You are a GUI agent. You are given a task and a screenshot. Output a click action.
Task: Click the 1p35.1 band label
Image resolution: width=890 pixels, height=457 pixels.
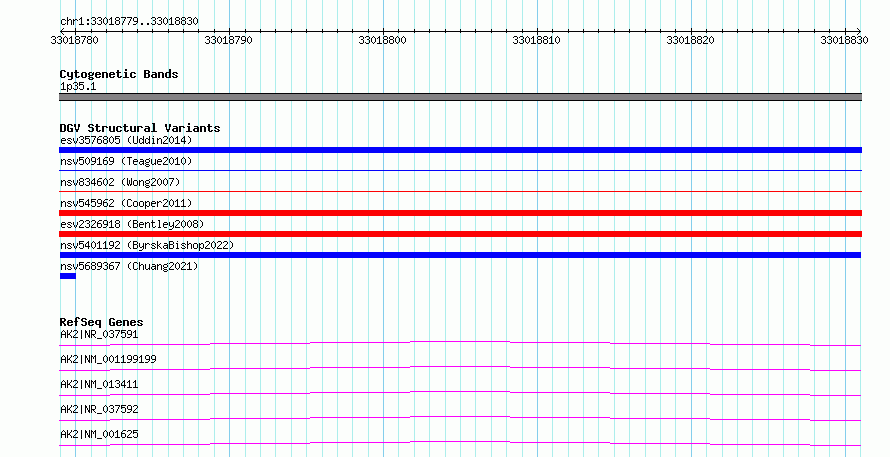(78, 86)
